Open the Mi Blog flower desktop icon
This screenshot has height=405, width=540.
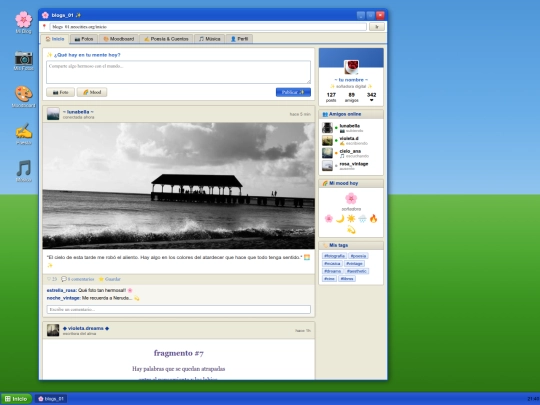pyautogui.click(x=23, y=22)
